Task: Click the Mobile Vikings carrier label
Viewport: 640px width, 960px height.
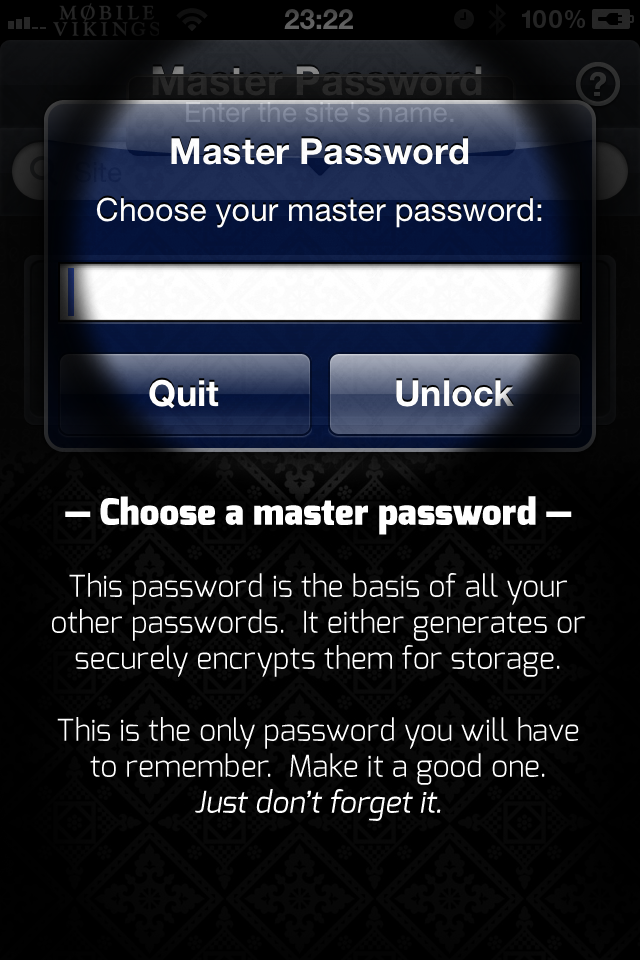Action: click(106, 20)
